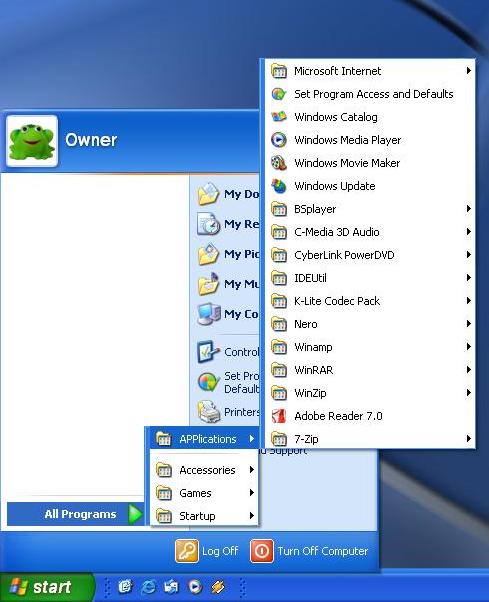The width and height of the screenshot is (489, 602).
Task: Click the Nero folder icon
Action: [x=279, y=324]
